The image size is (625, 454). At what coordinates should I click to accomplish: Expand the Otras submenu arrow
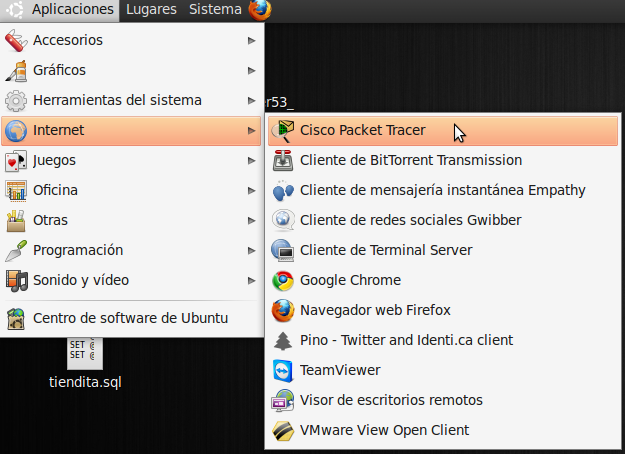click(252, 221)
